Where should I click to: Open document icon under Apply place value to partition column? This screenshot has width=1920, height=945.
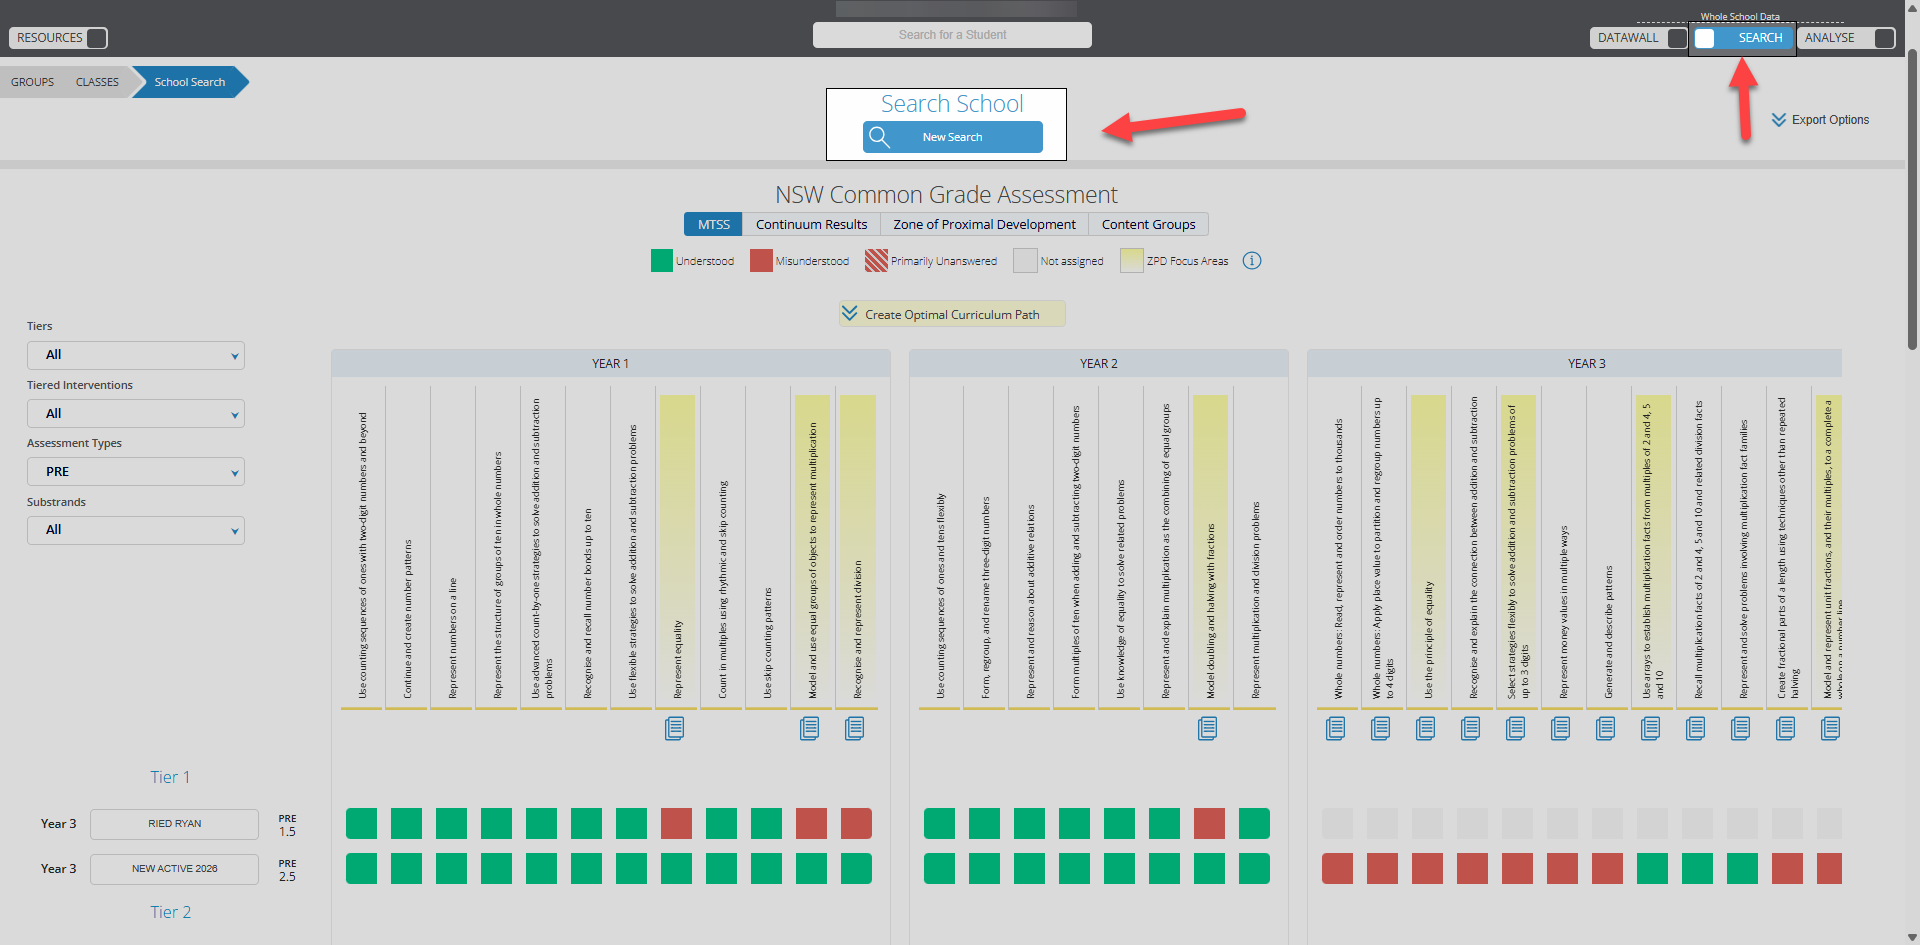pyautogui.click(x=1381, y=729)
